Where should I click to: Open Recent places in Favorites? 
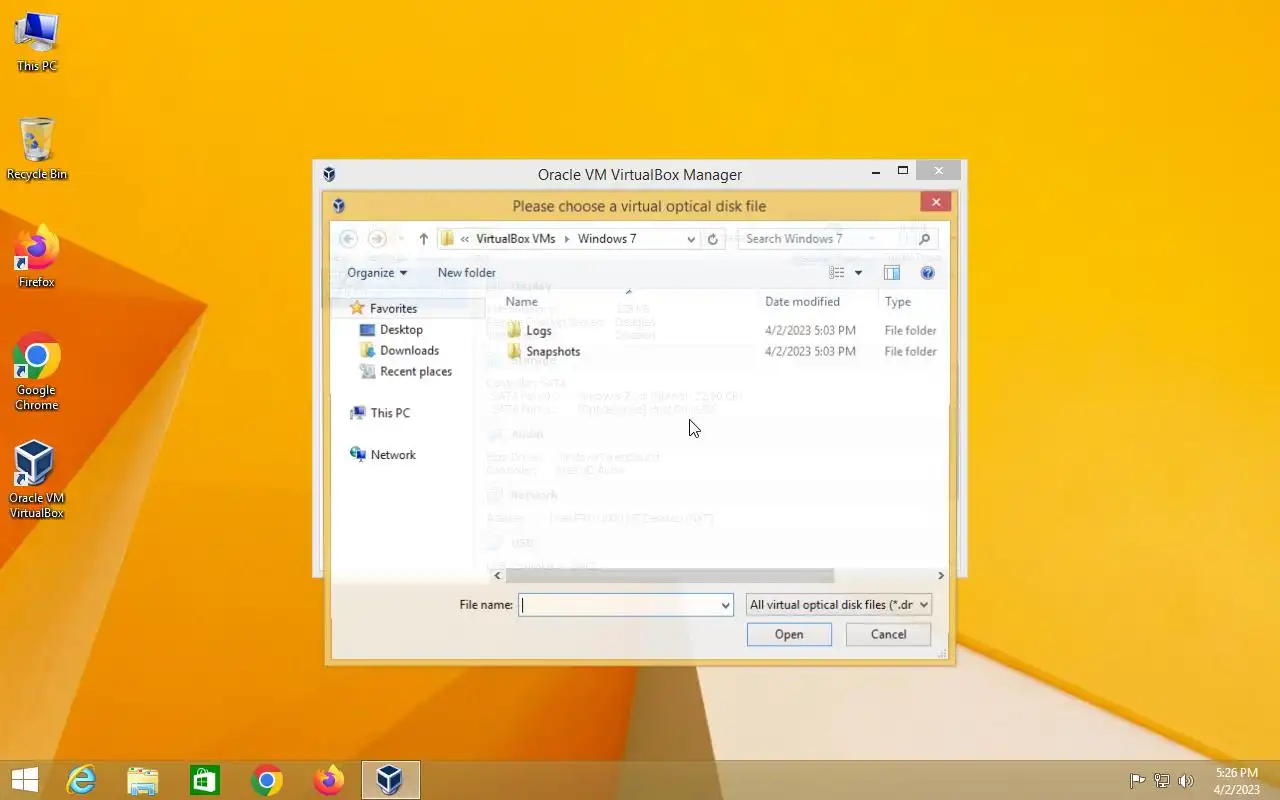pos(415,372)
